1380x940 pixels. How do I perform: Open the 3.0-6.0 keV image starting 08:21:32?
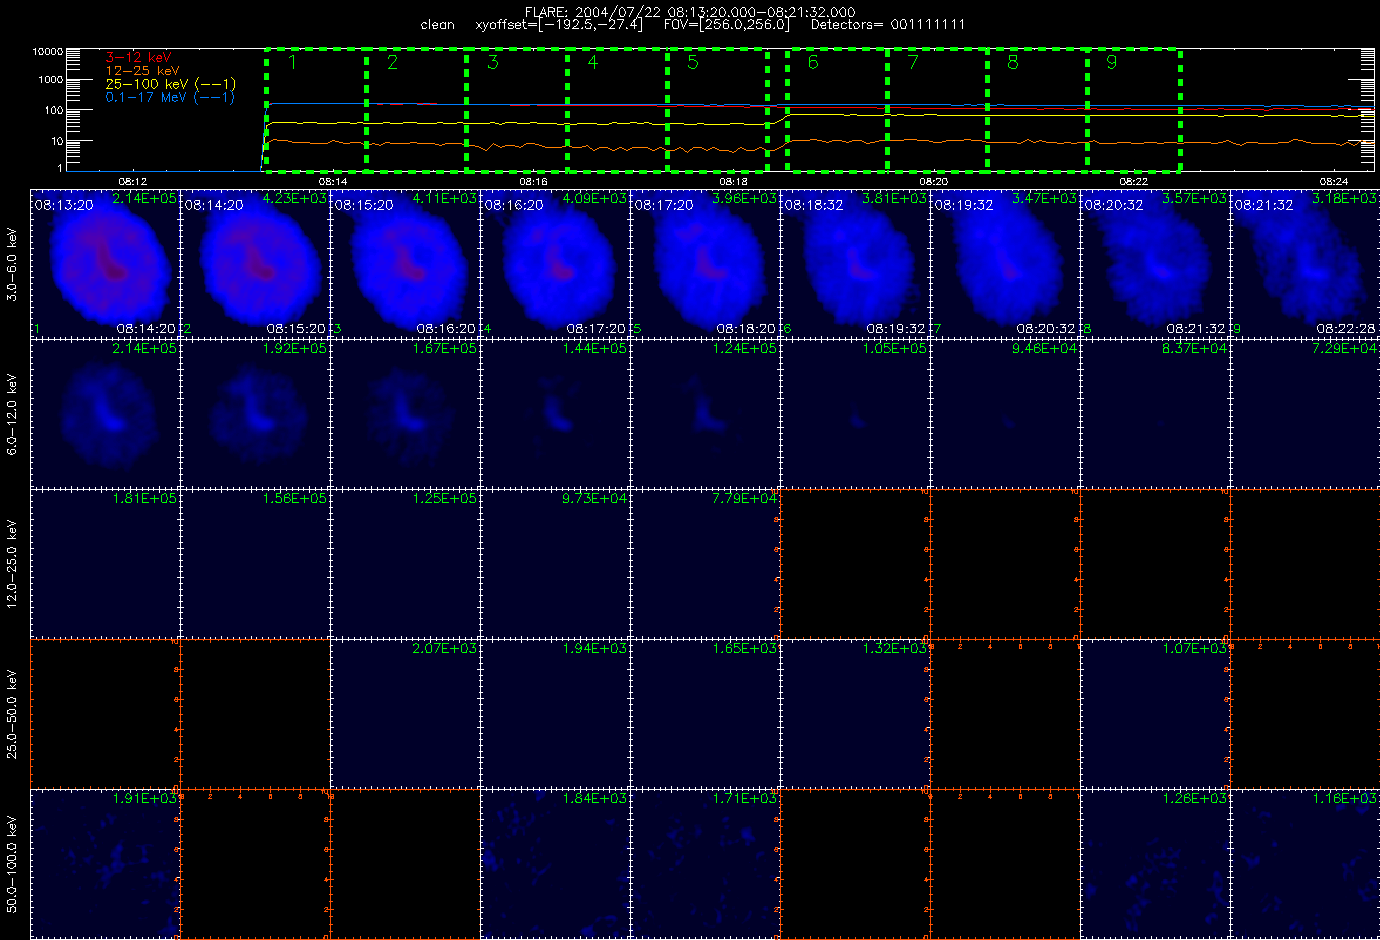(x=1305, y=264)
